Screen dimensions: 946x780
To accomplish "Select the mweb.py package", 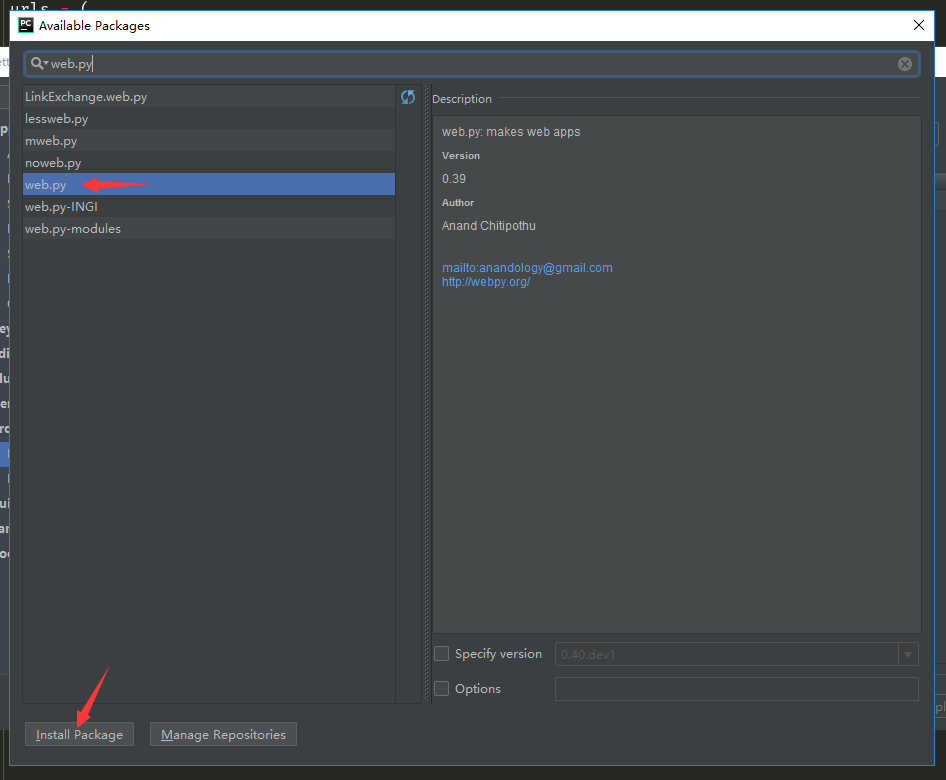I will (x=51, y=141).
